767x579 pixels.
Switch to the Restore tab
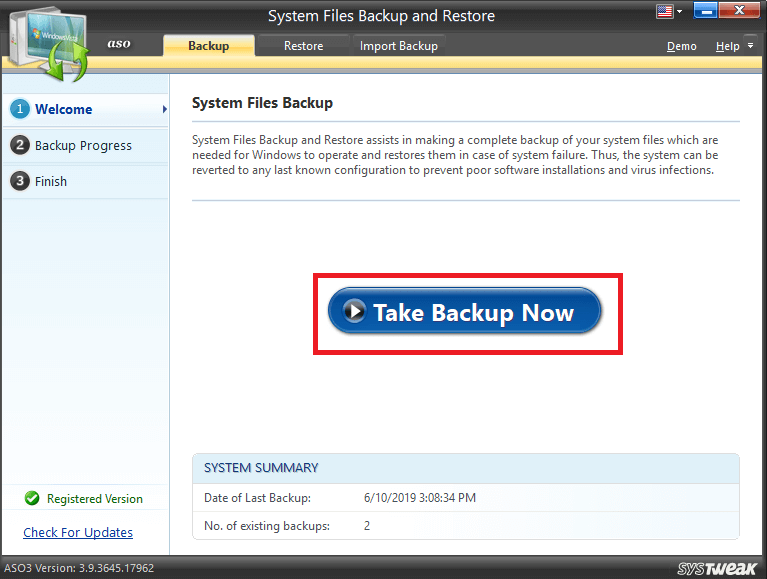coord(303,46)
